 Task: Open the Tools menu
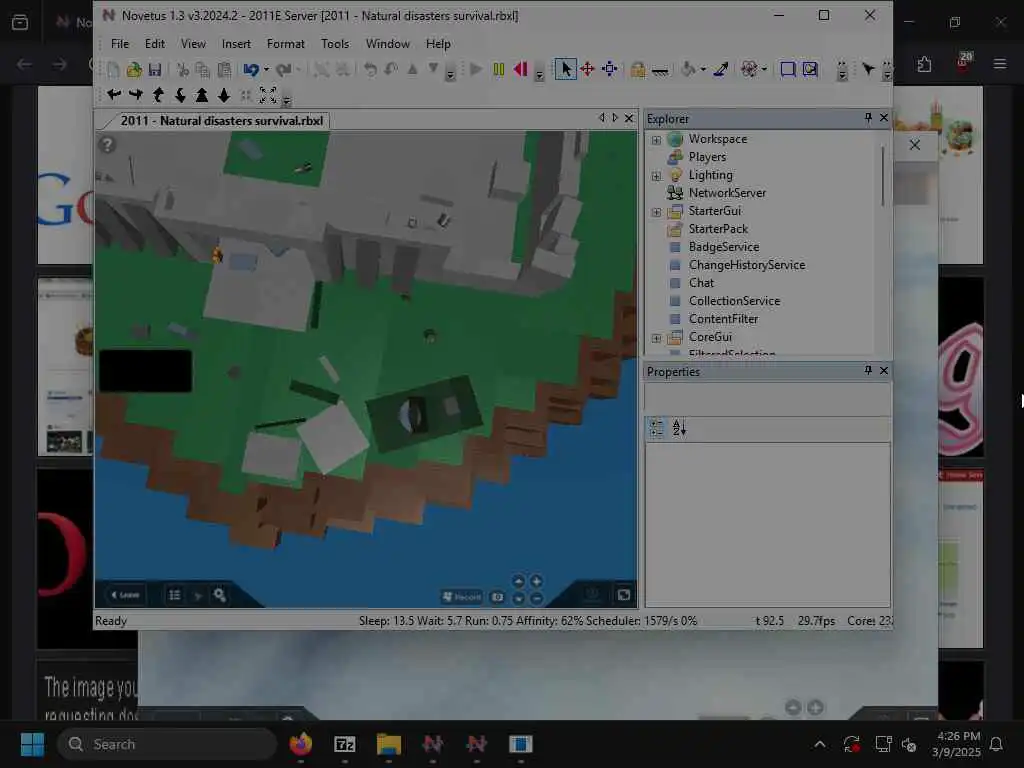click(335, 44)
